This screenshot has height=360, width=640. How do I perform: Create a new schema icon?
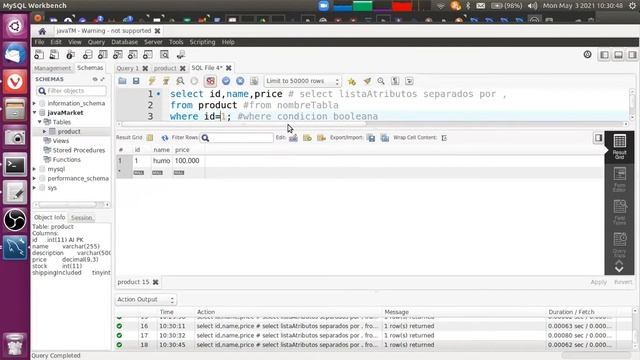87,54
